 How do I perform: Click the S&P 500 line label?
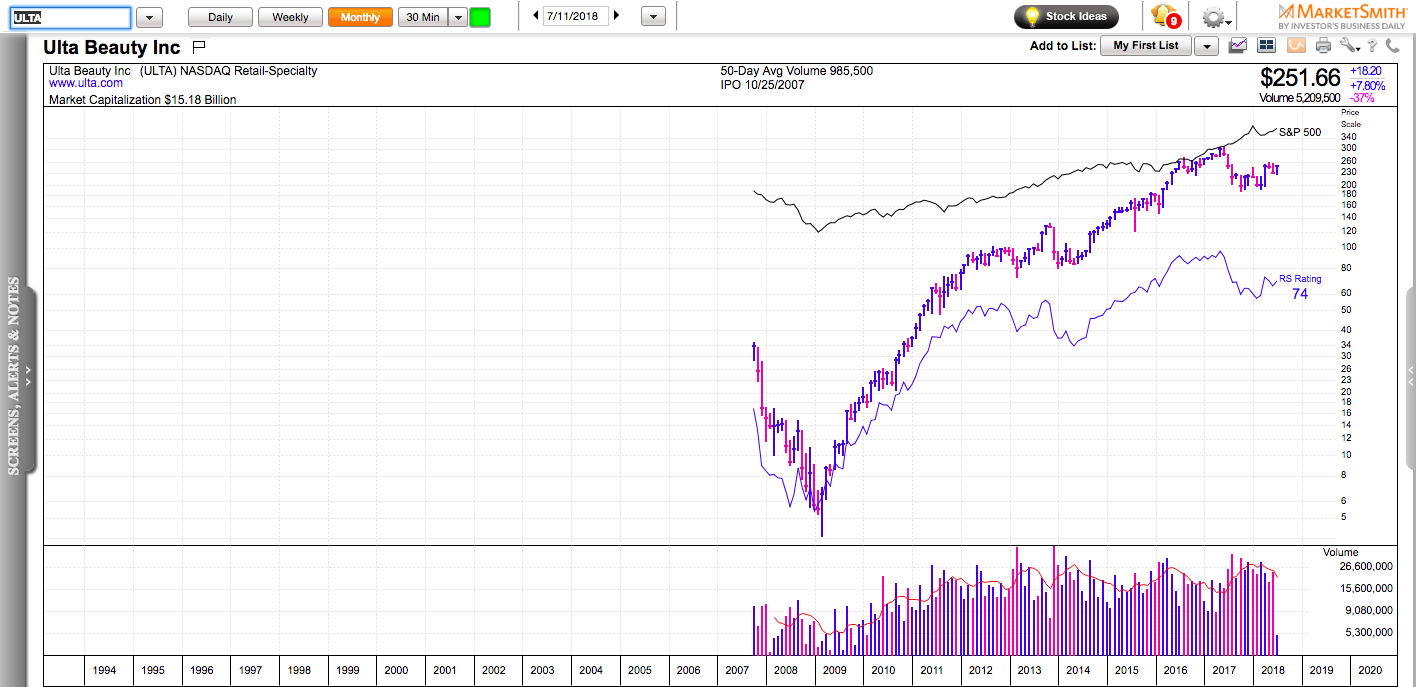click(1300, 132)
